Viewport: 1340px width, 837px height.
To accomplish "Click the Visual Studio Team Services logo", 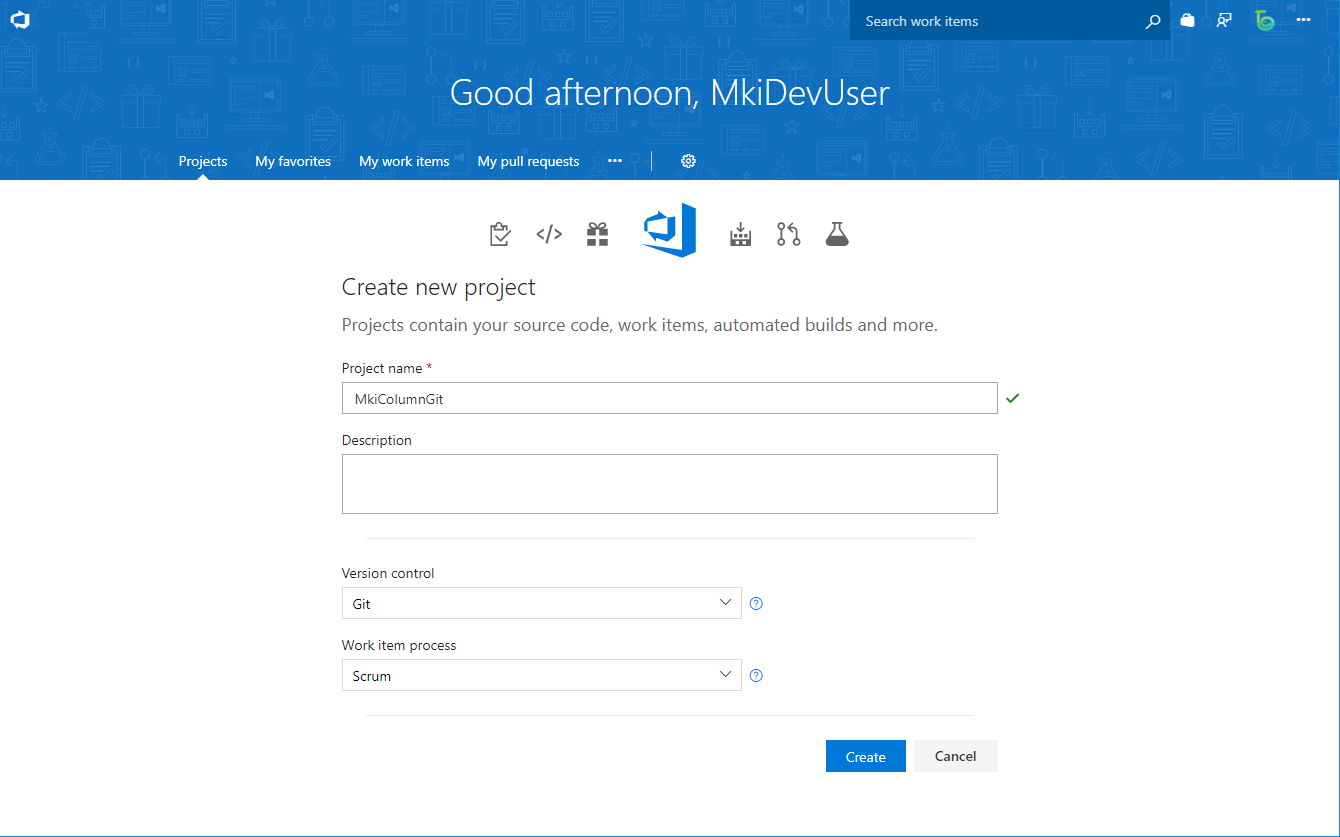I will point(20,20).
